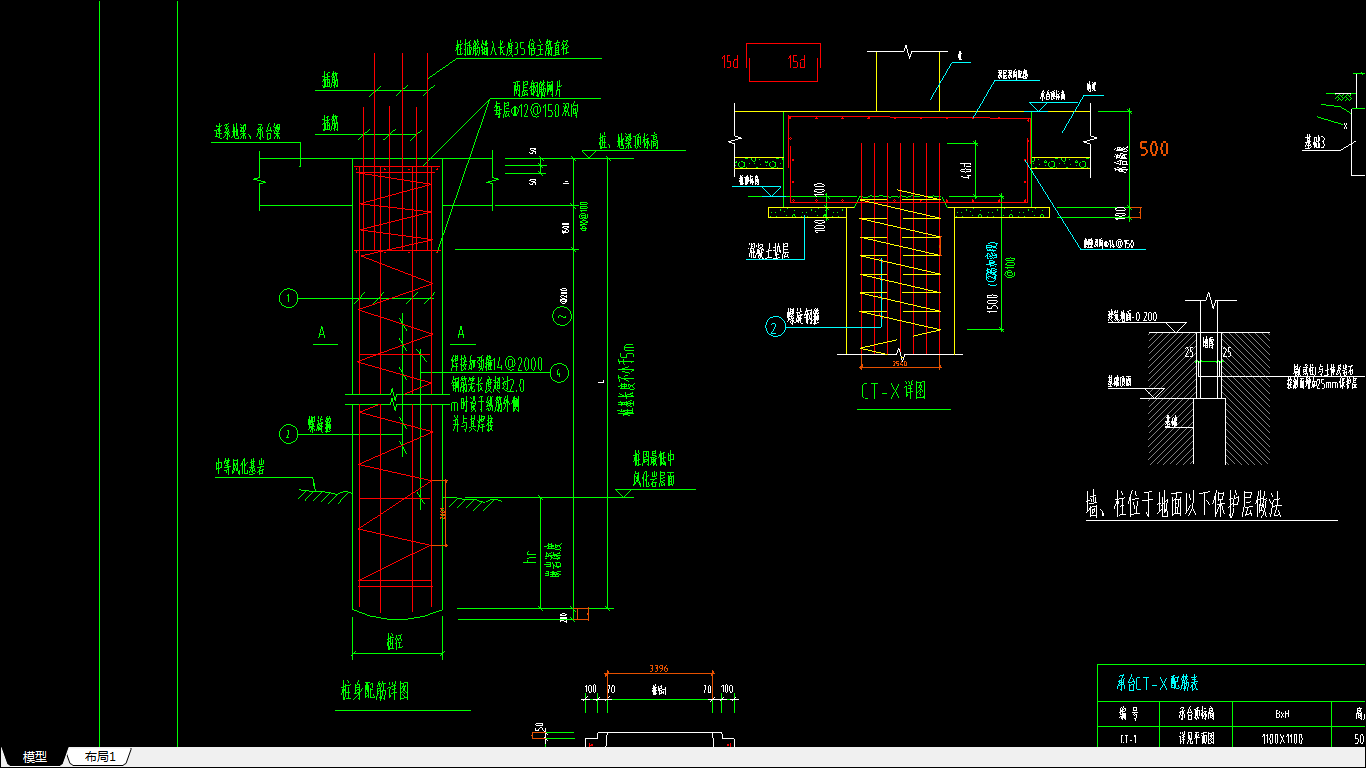Click the right section mark A
Image resolution: width=1366 pixels, height=768 pixels.
[x=461, y=331]
